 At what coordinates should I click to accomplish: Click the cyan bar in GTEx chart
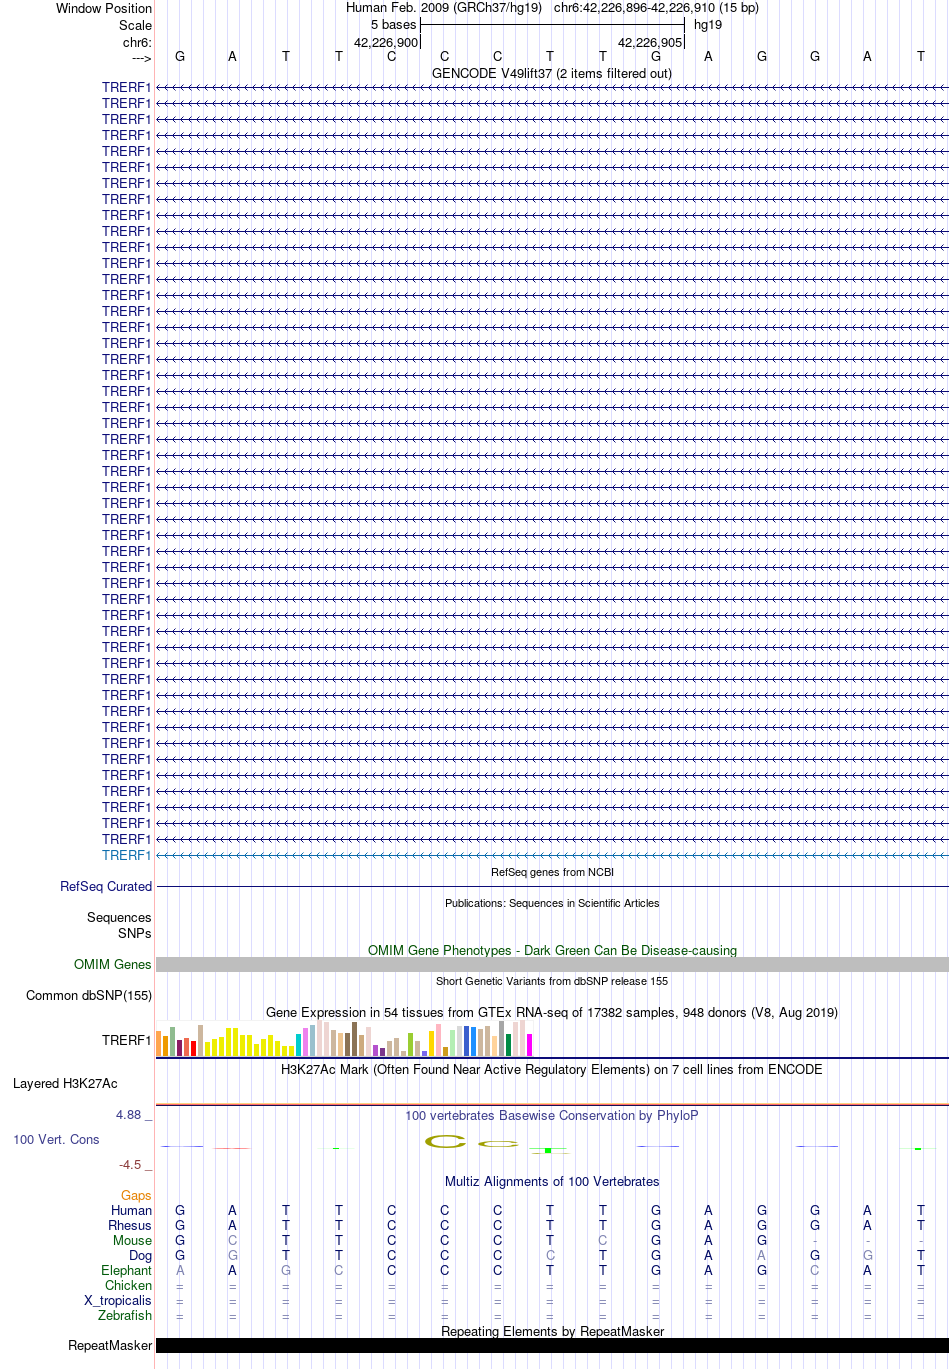[298, 1045]
